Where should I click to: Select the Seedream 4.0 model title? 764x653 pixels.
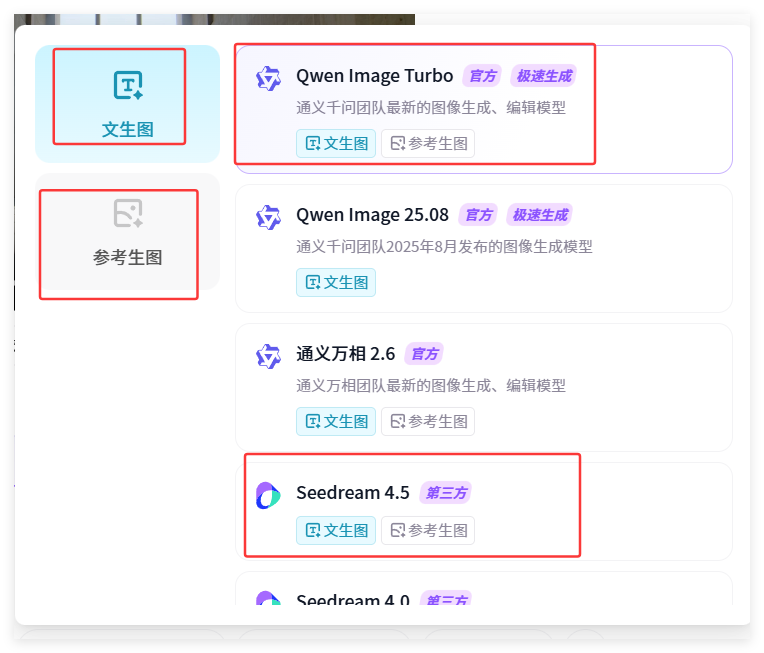point(353,599)
